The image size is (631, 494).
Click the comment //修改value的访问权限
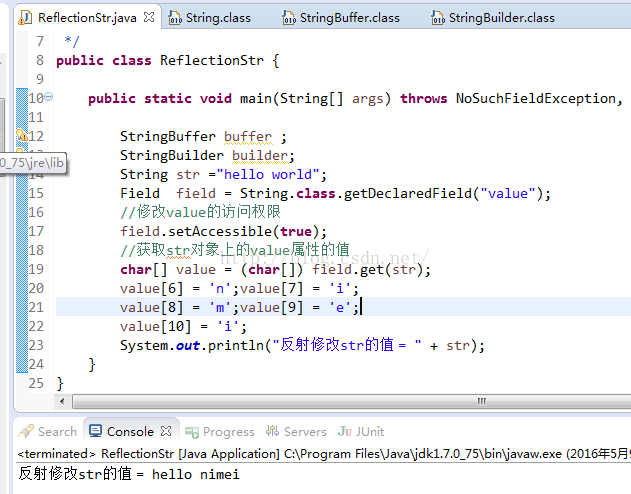point(200,212)
